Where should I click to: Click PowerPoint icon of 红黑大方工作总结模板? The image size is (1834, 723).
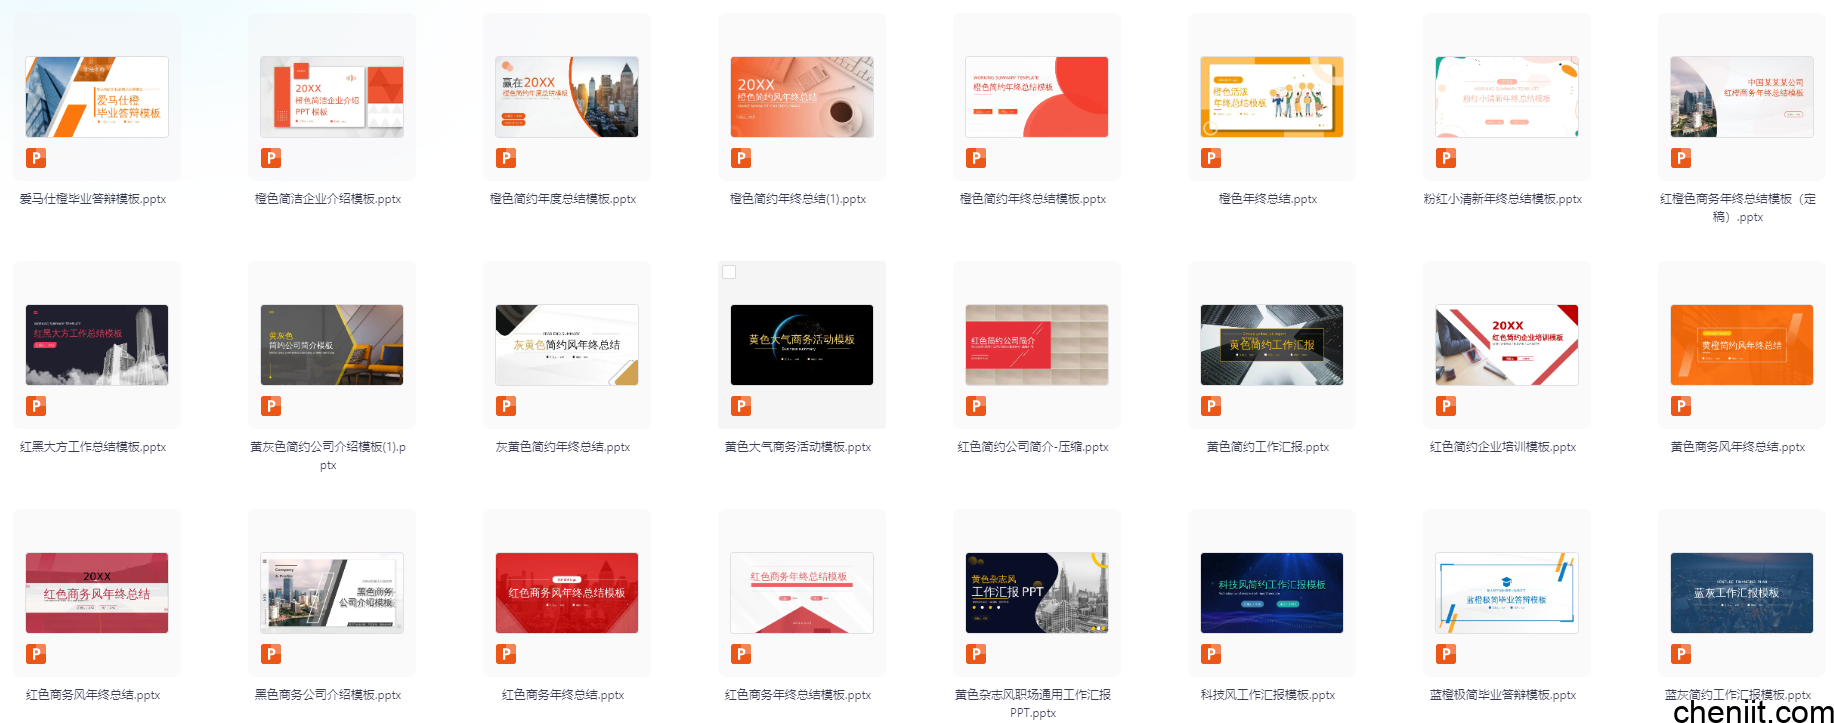[36, 406]
